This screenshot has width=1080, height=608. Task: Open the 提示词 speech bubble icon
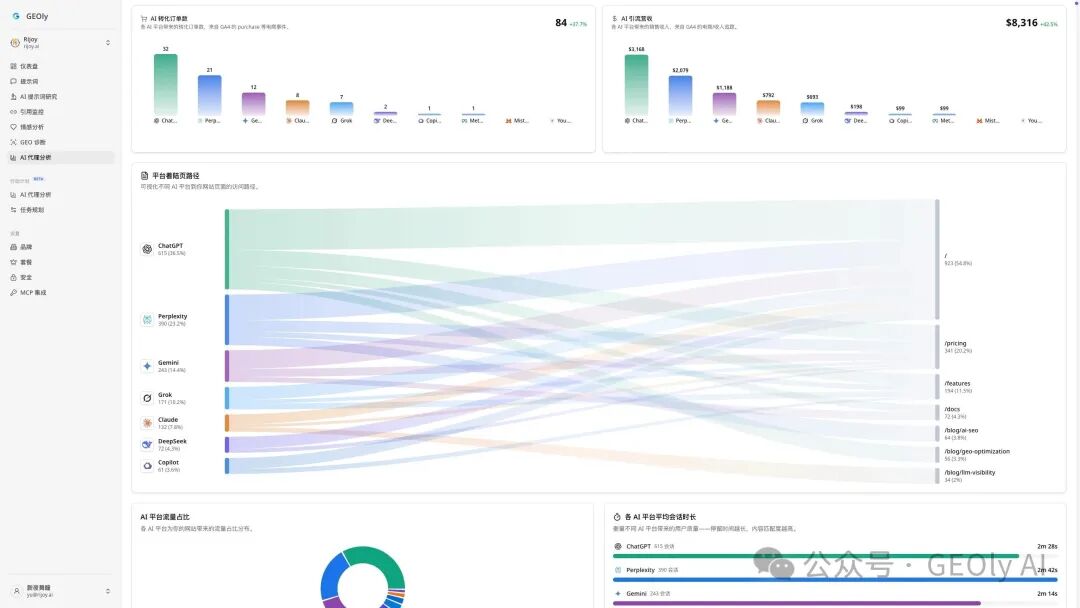(x=13, y=81)
